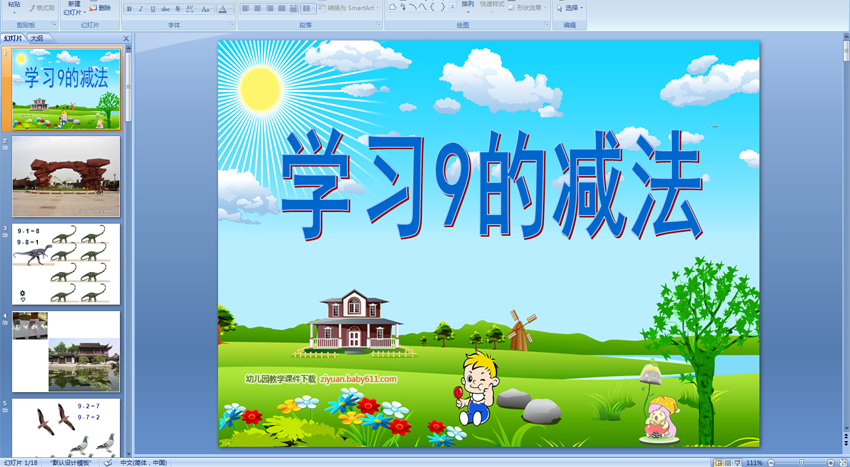The image size is (850, 467).
Task: Toggle text shadow (S) formatting
Action: tap(178, 9)
